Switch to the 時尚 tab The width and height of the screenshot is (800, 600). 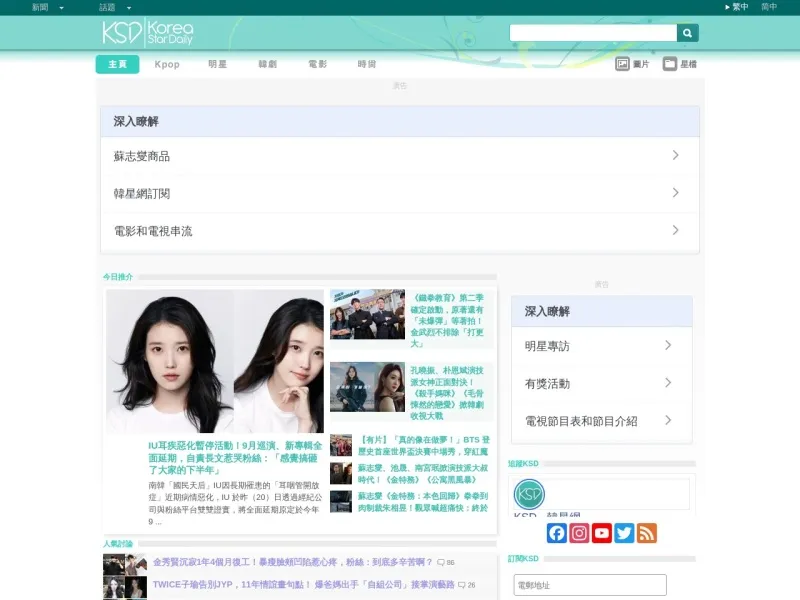tap(367, 64)
